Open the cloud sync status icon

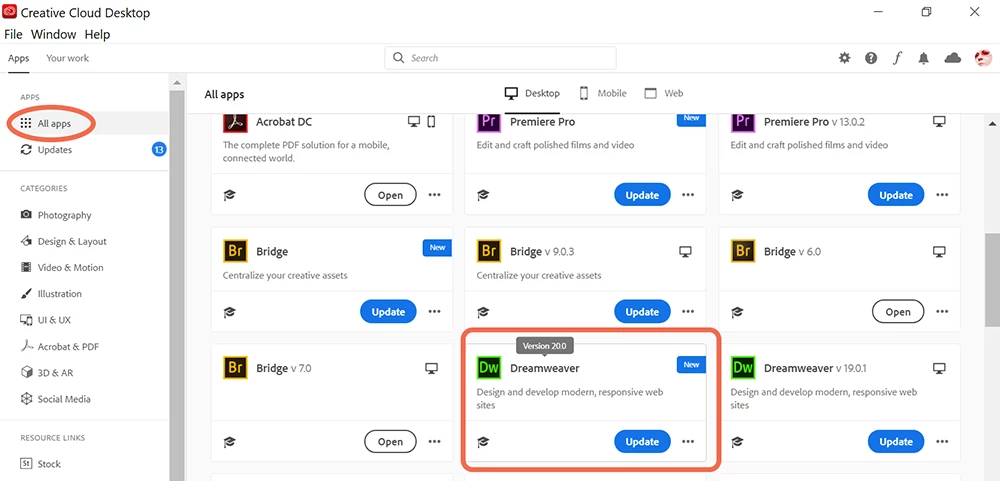pyautogui.click(x=952, y=58)
